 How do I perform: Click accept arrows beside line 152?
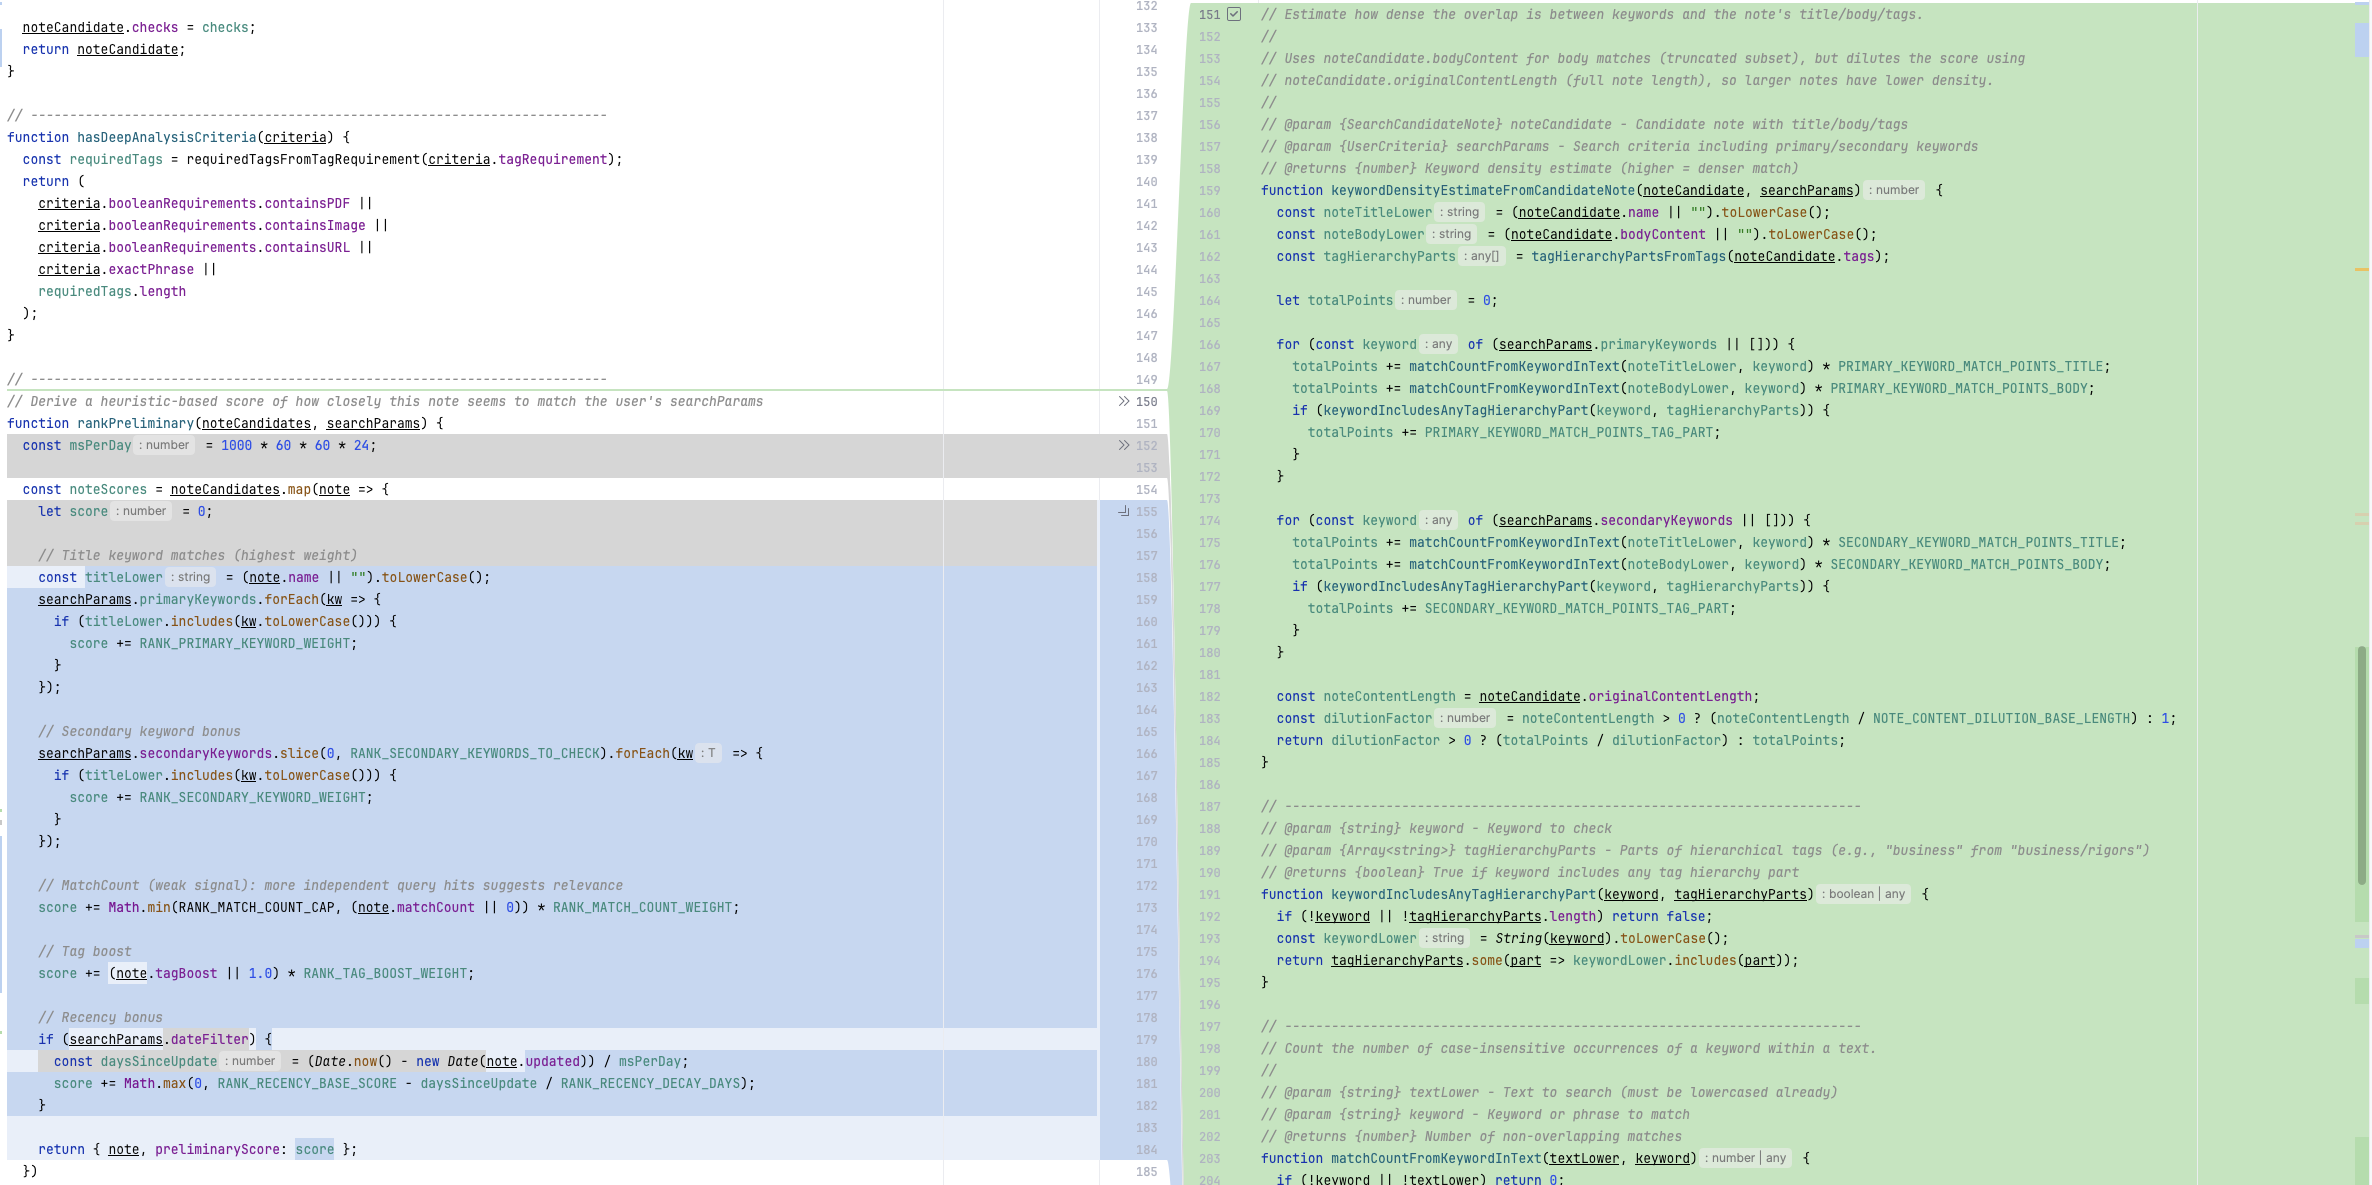(x=1123, y=445)
